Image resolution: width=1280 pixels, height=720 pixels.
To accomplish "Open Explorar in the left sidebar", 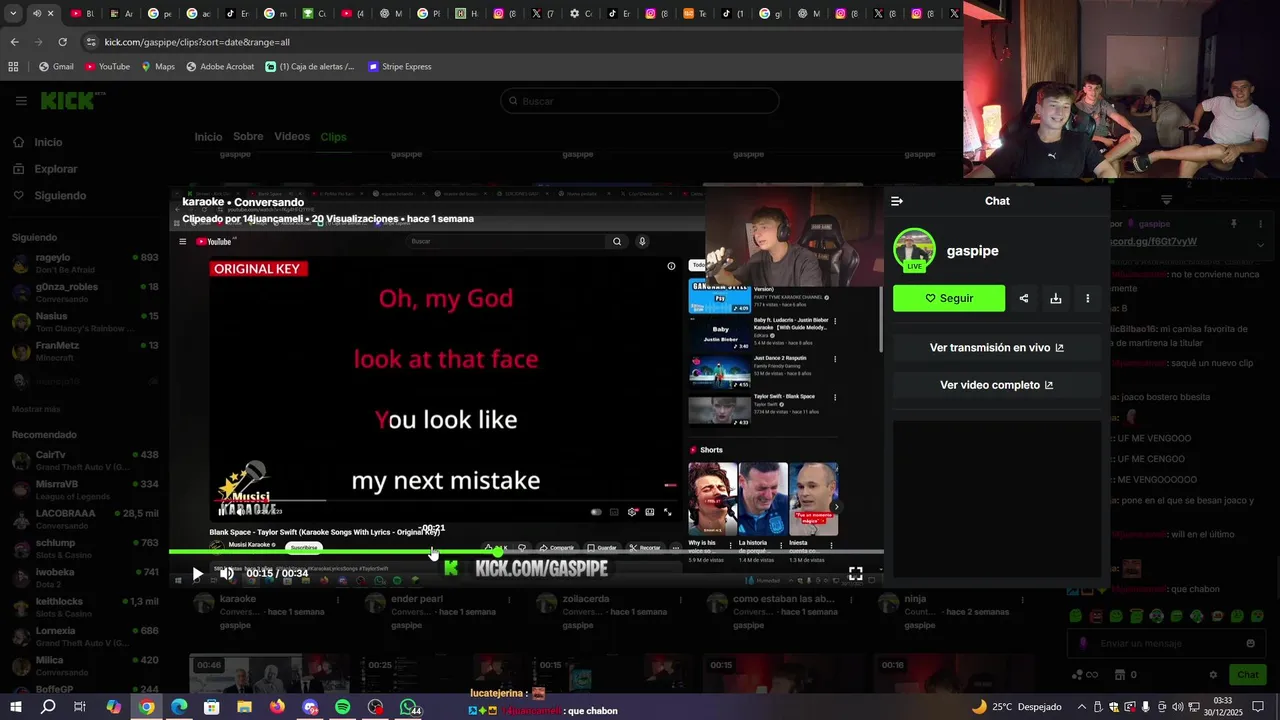I will coord(56,169).
